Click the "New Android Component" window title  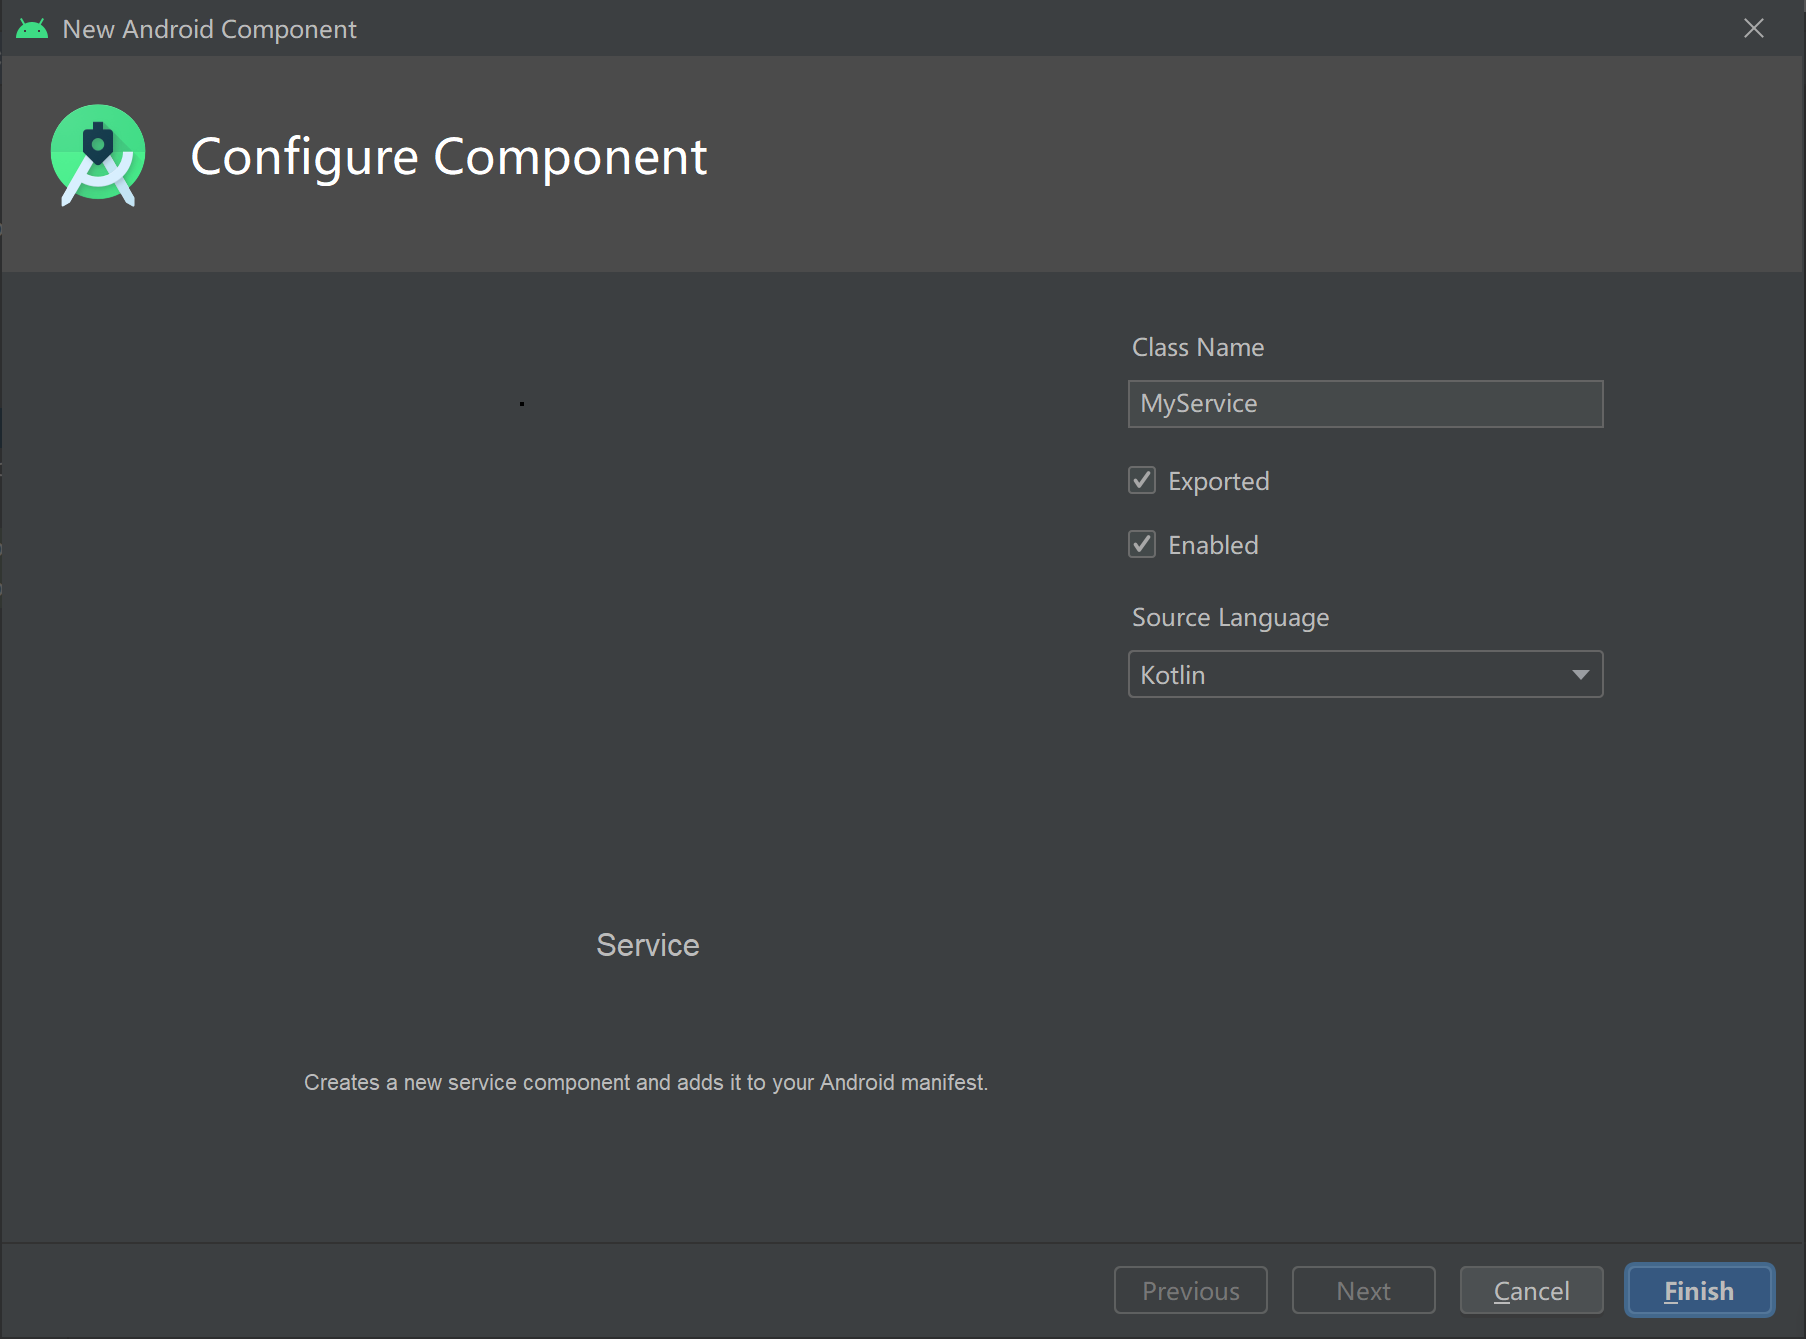pos(209,29)
